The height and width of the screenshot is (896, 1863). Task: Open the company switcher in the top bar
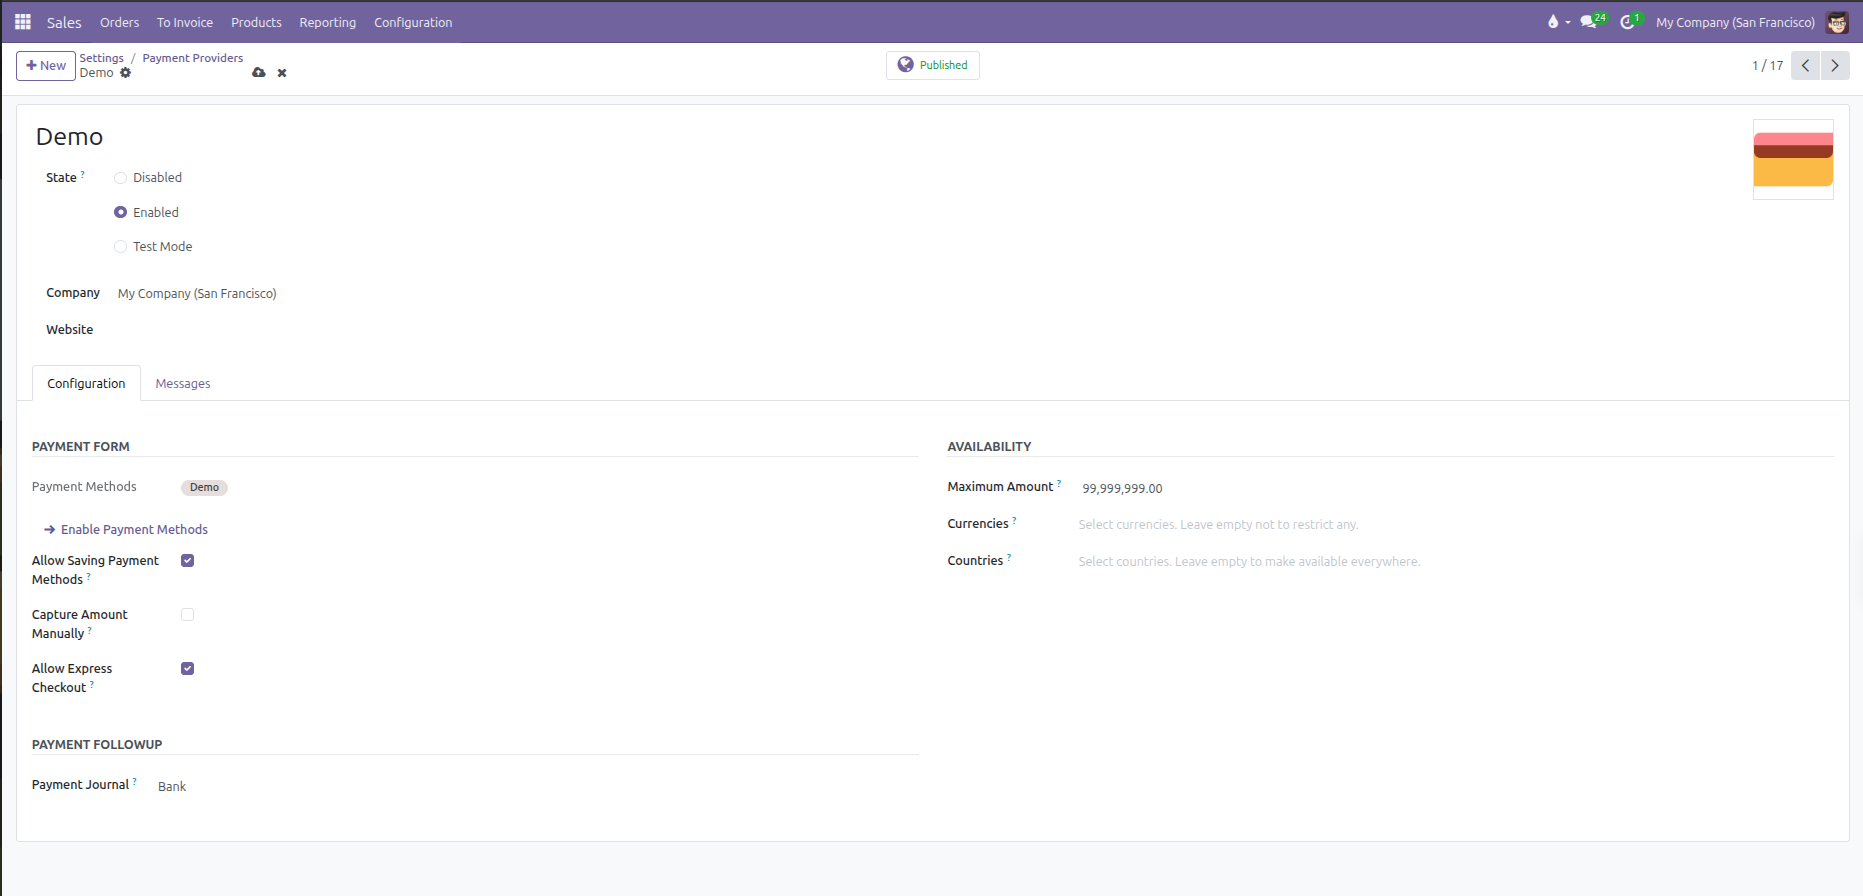pyautogui.click(x=1735, y=22)
